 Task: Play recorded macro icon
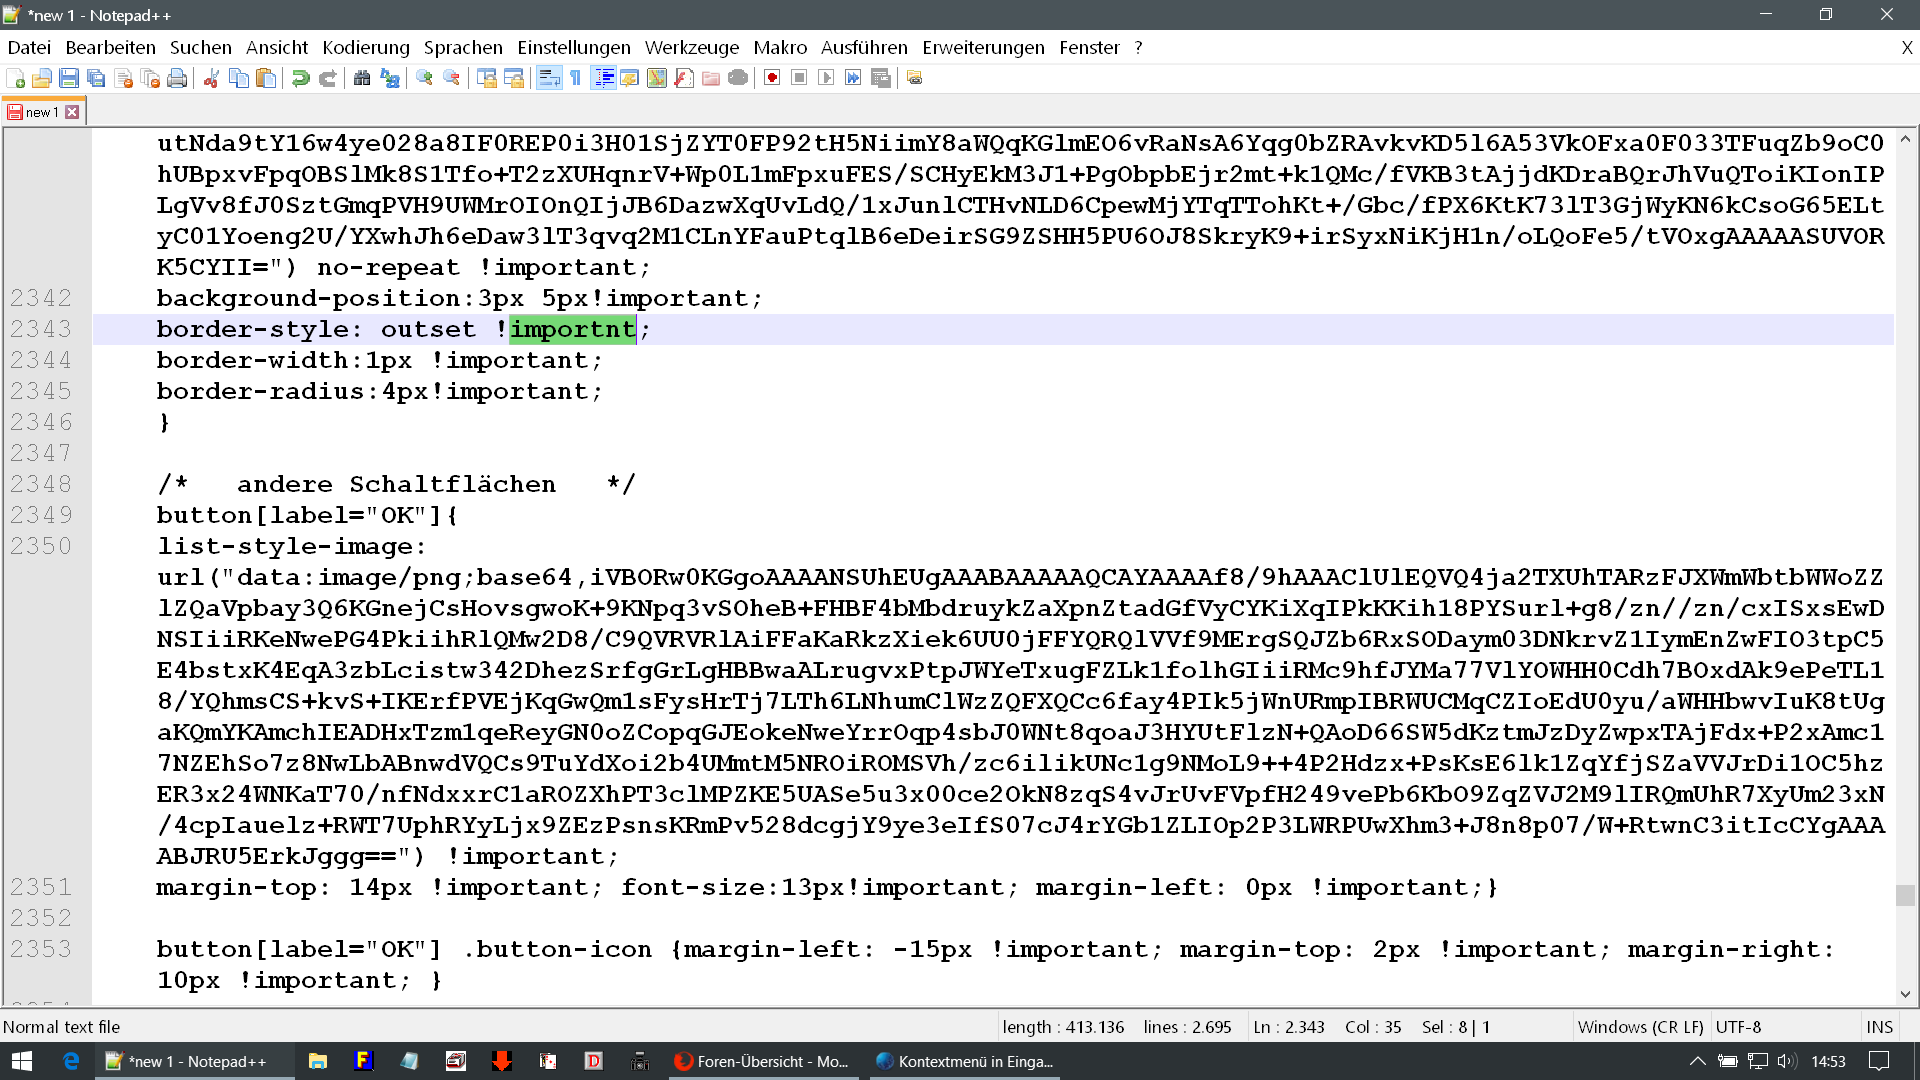[x=826, y=78]
